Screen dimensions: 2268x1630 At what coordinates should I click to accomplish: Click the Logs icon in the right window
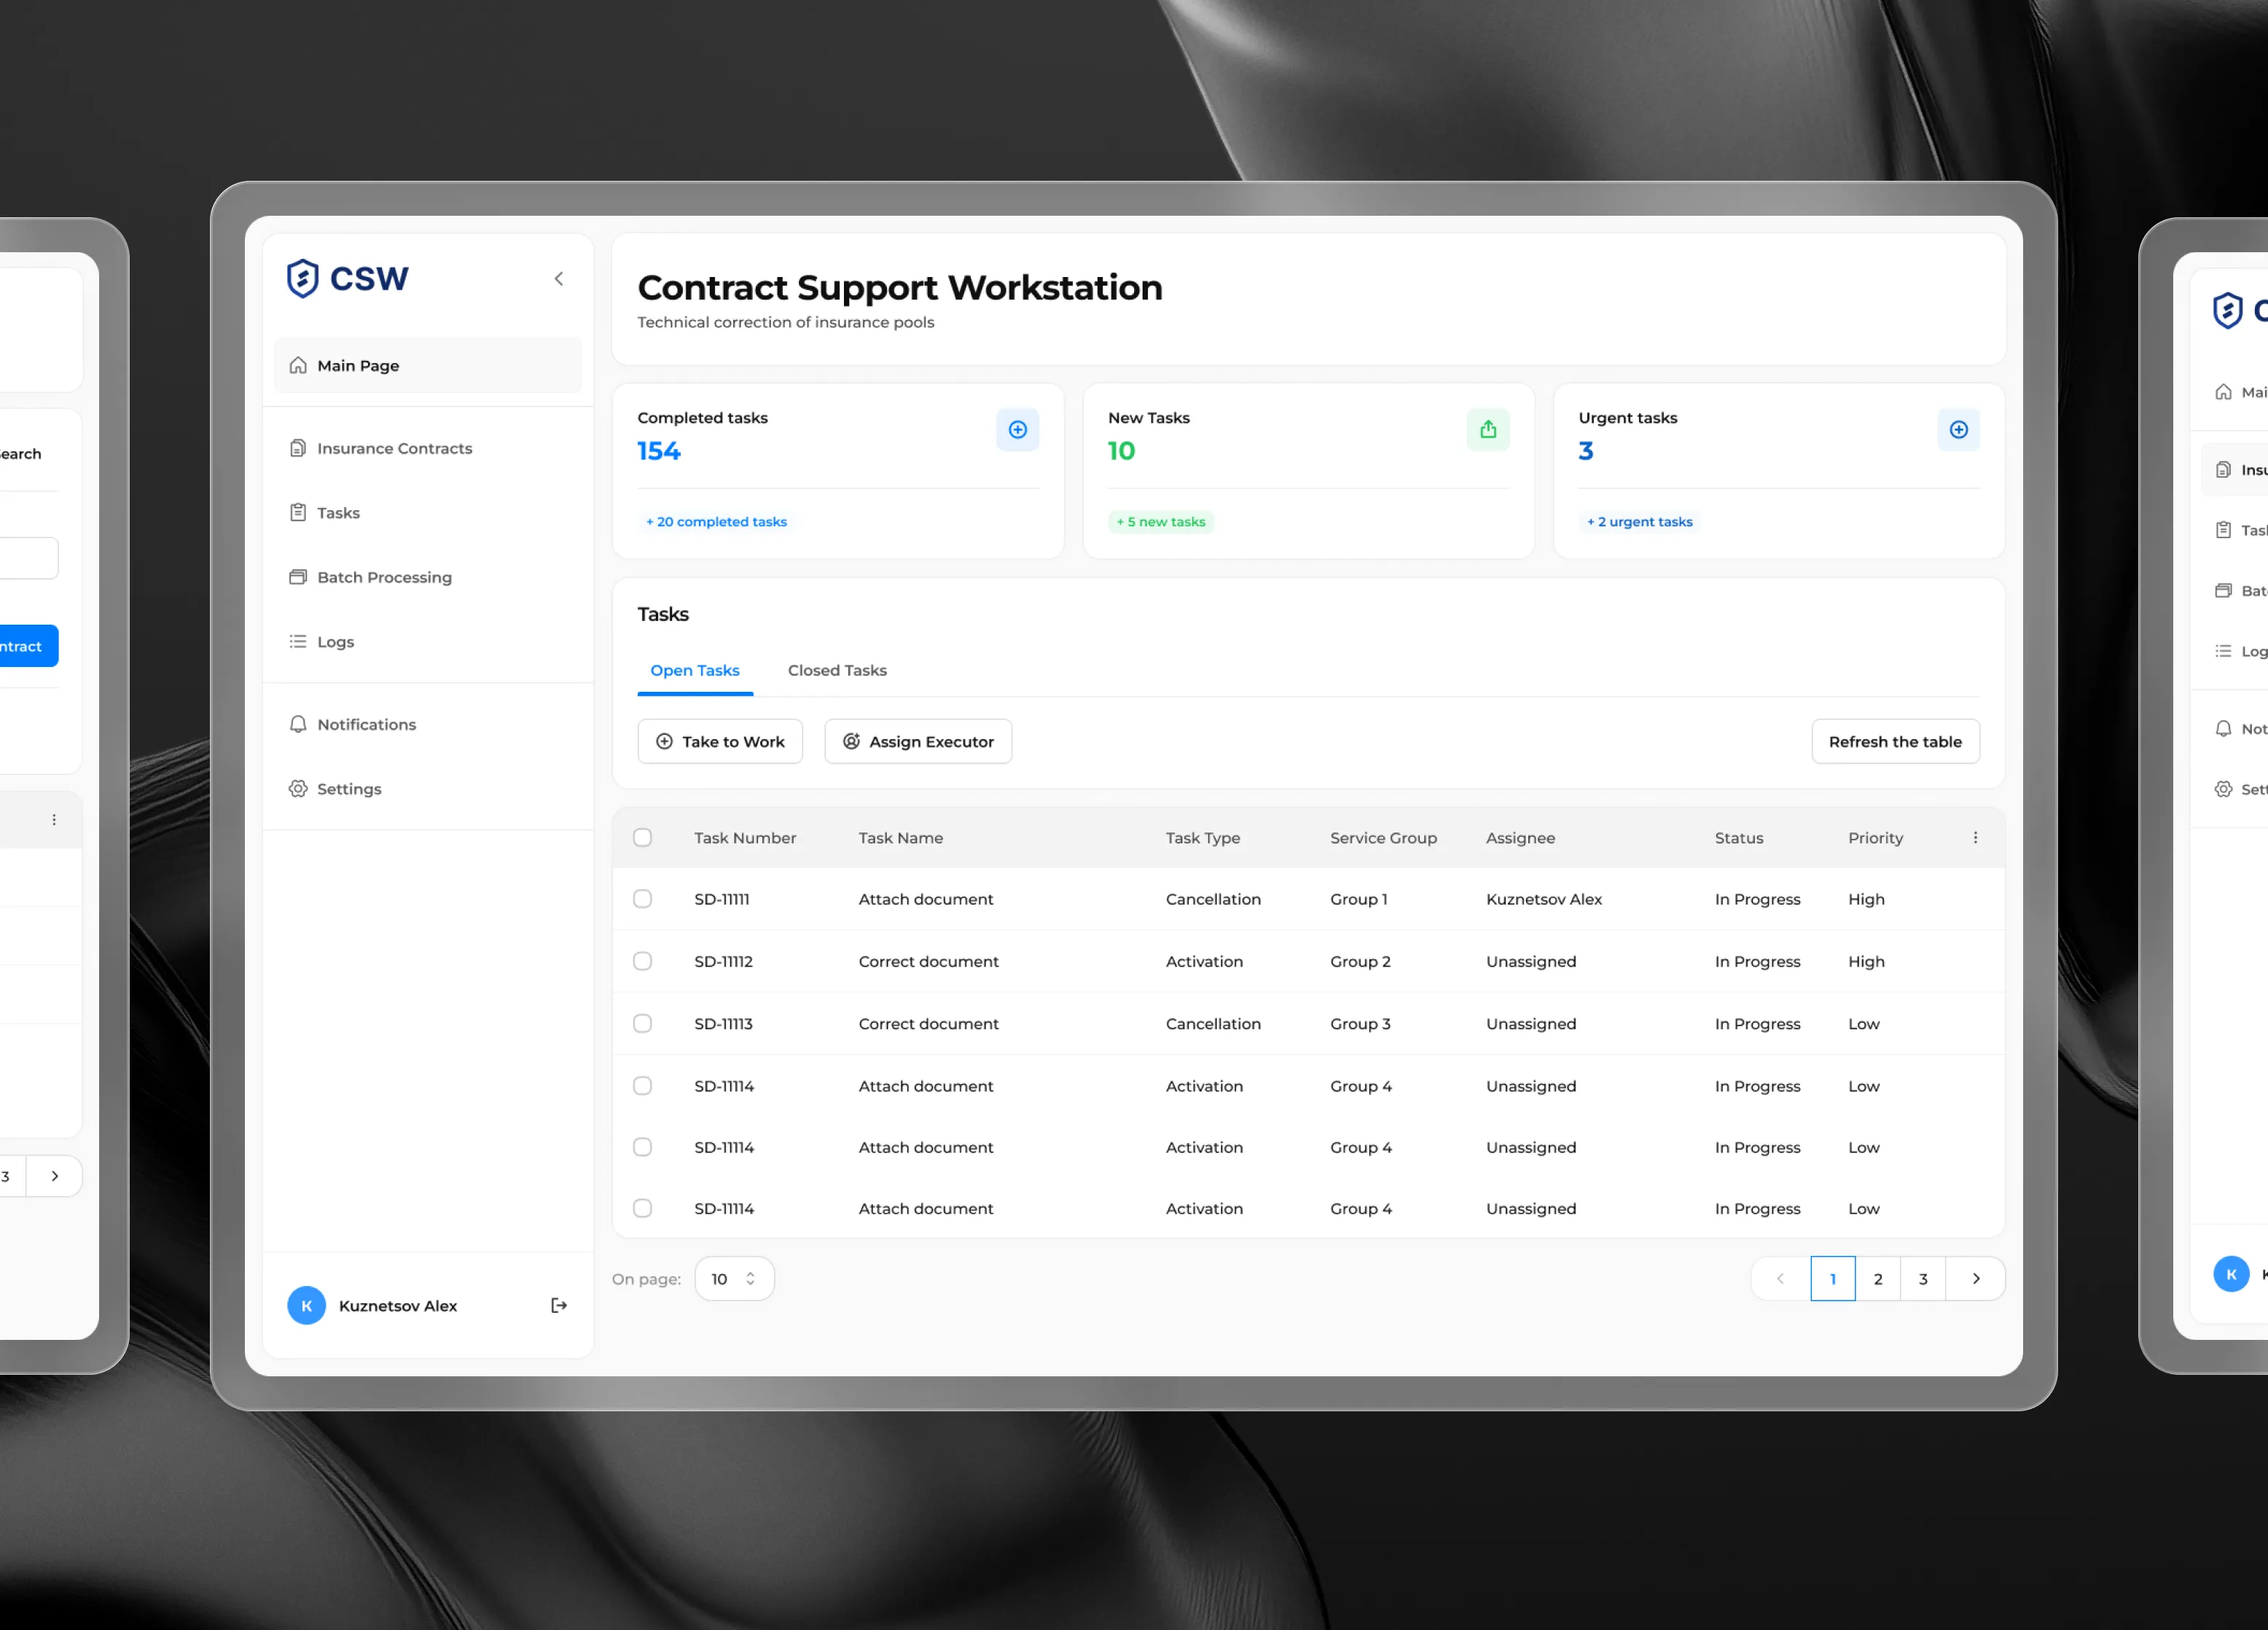point(2223,651)
